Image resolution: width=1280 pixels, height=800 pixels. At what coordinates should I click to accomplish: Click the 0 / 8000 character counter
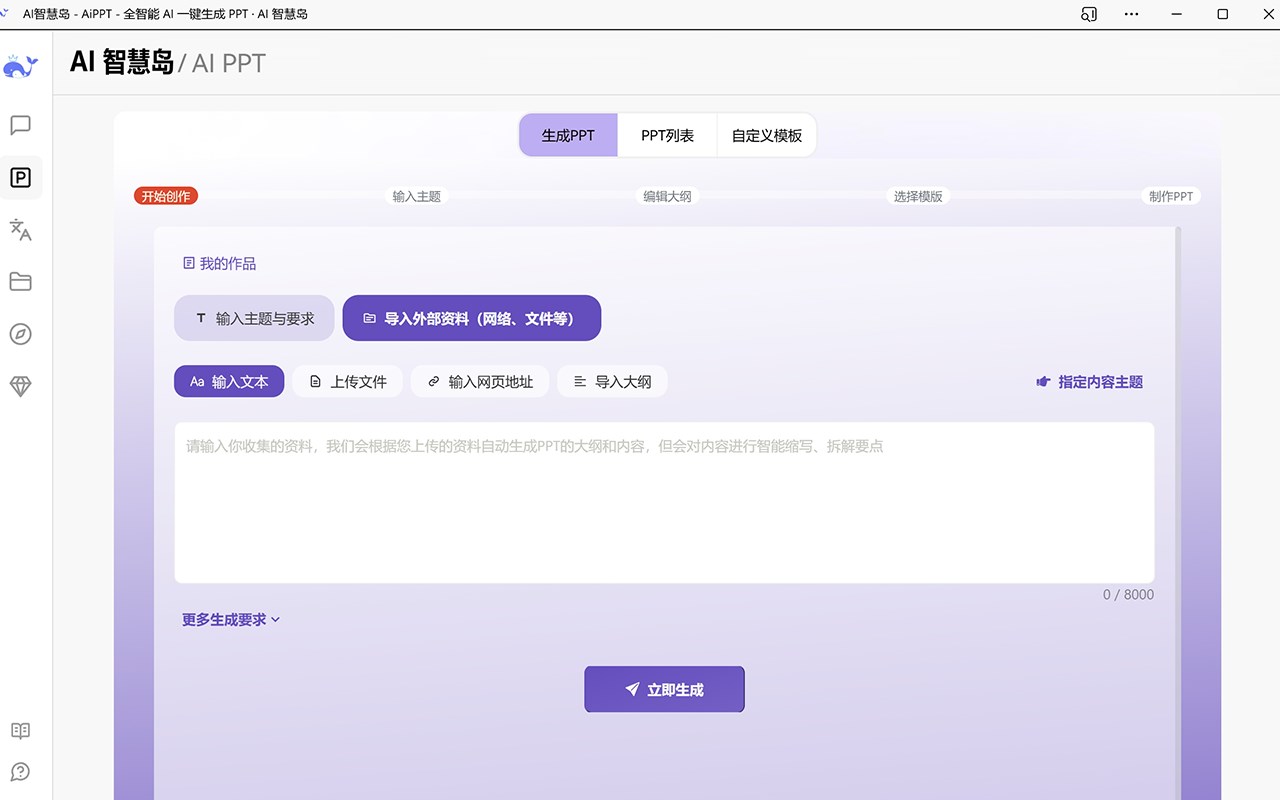(1128, 594)
